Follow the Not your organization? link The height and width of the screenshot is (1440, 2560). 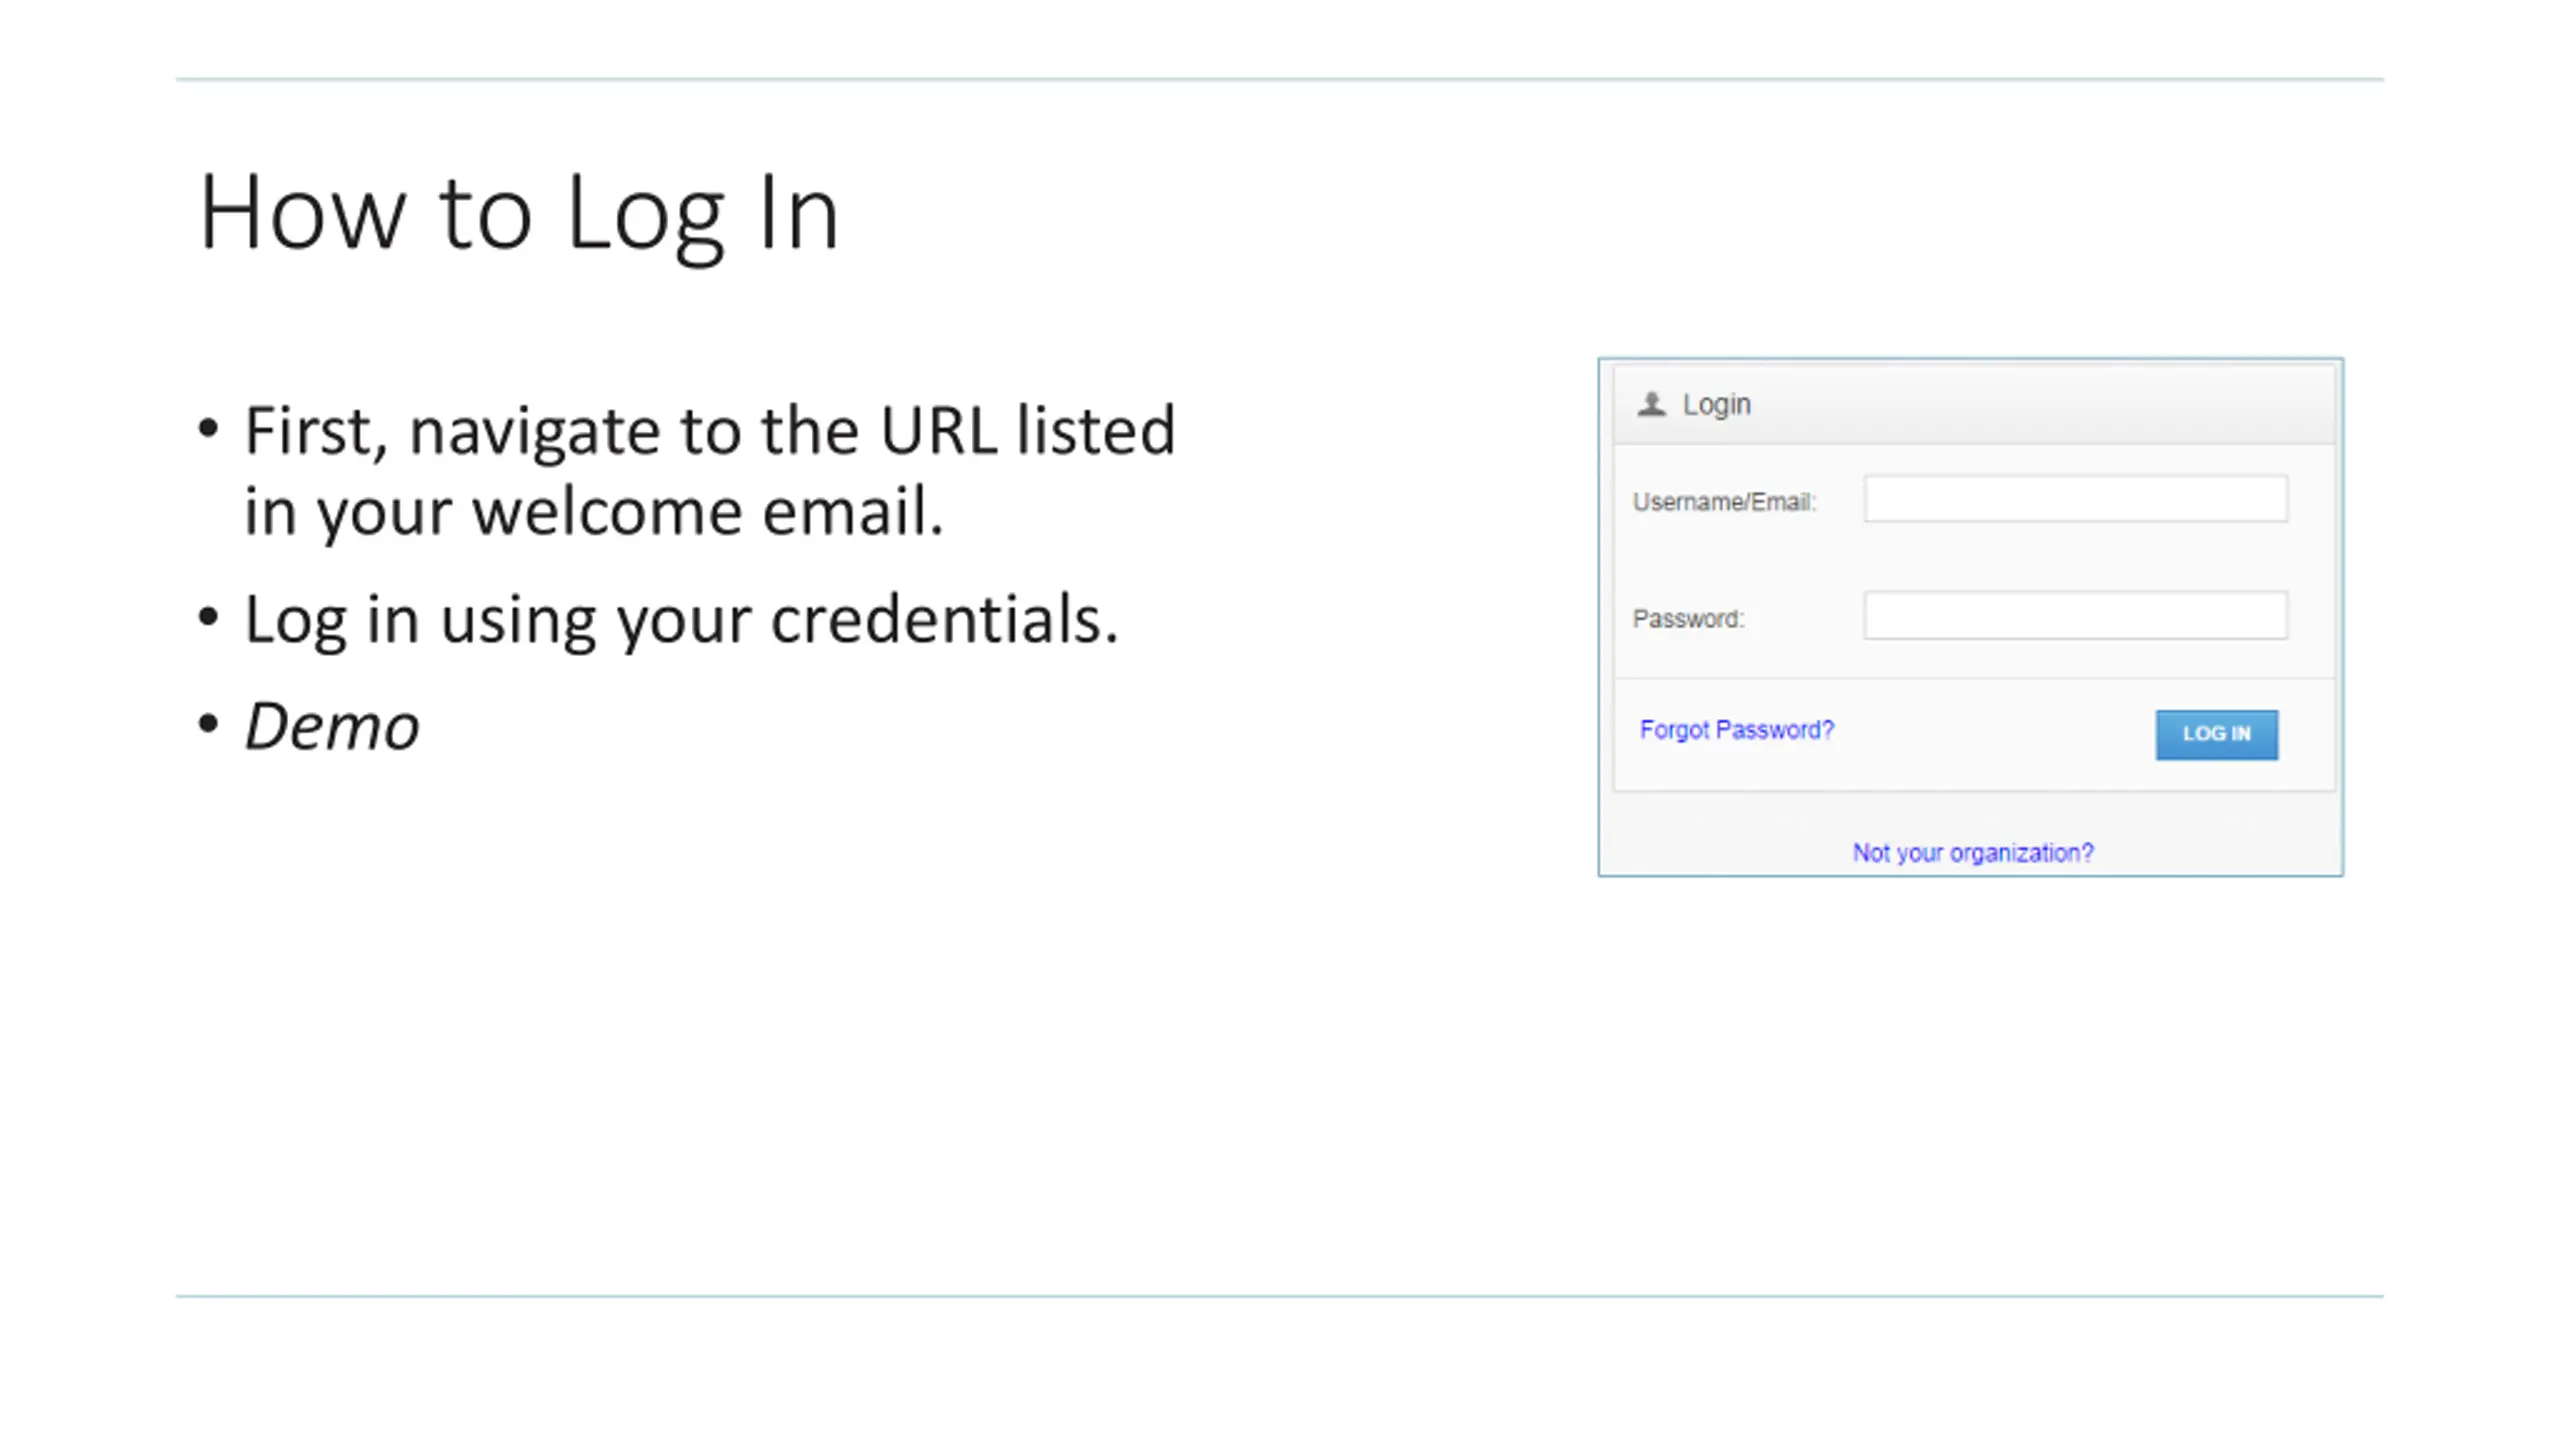click(x=1973, y=853)
